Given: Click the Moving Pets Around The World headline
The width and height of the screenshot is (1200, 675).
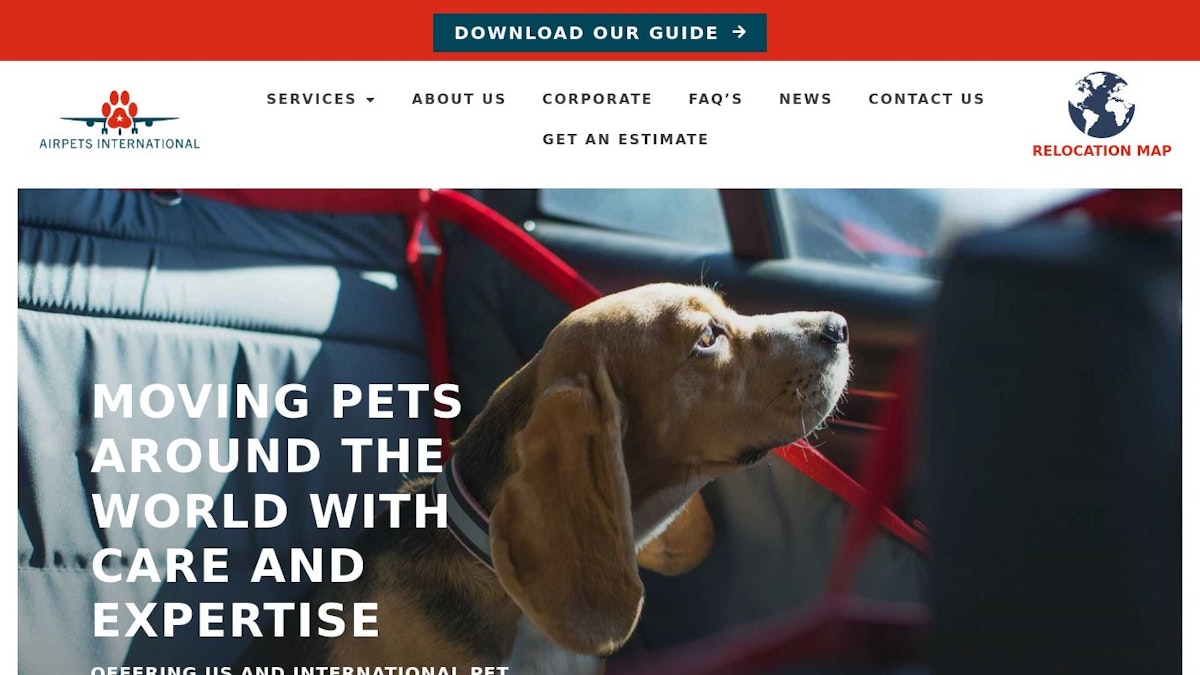Looking at the screenshot, I should coord(277,510).
